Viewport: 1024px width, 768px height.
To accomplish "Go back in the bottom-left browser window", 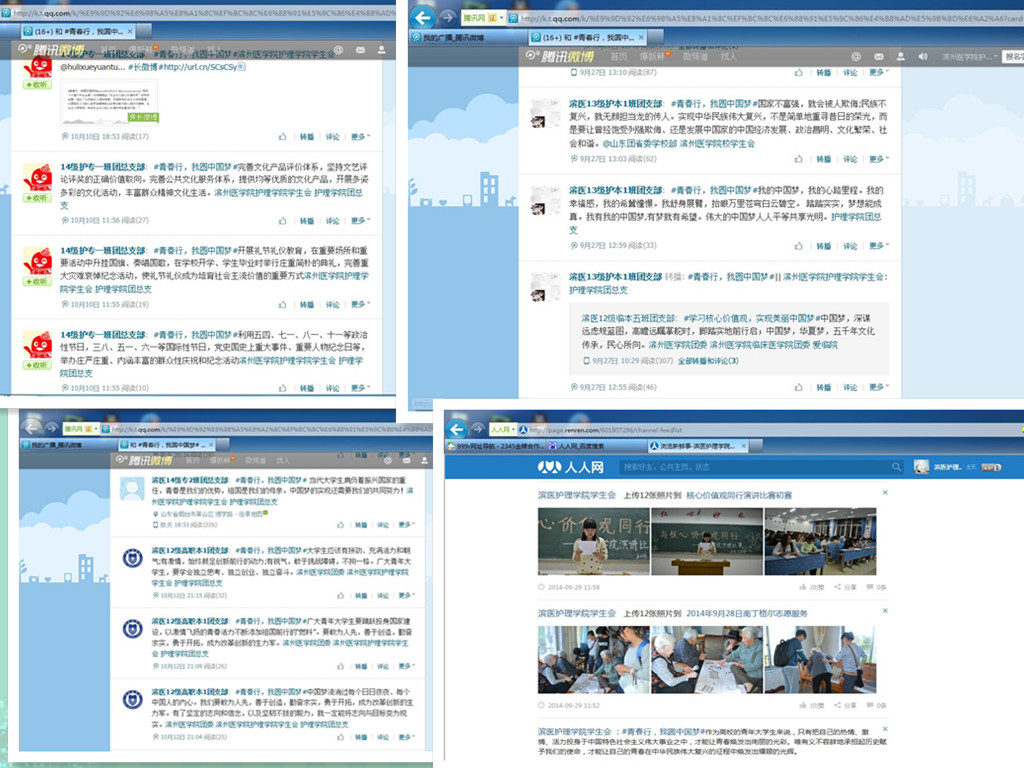I will (30, 428).
